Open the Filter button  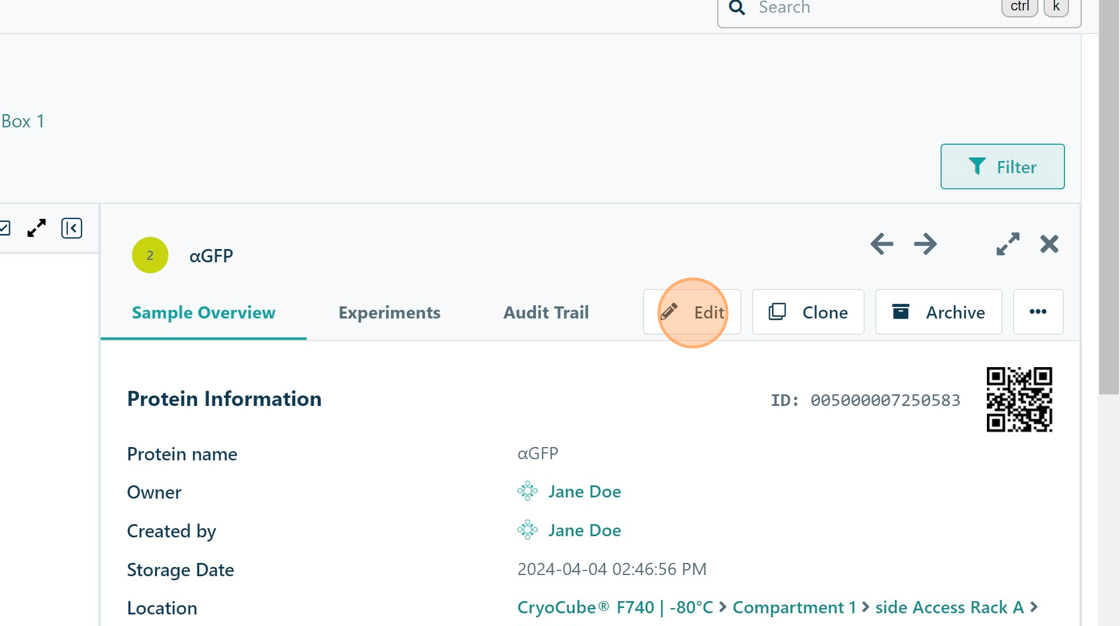coord(1002,167)
